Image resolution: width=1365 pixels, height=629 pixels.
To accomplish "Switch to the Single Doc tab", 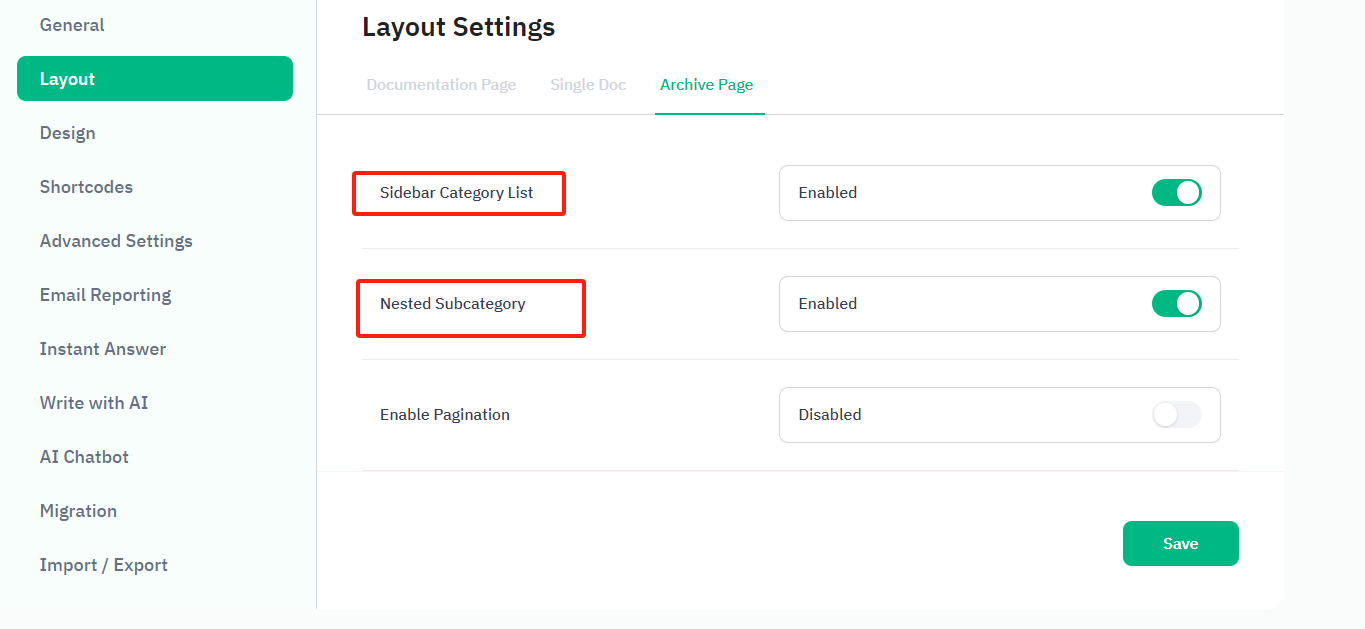I will (x=588, y=85).
